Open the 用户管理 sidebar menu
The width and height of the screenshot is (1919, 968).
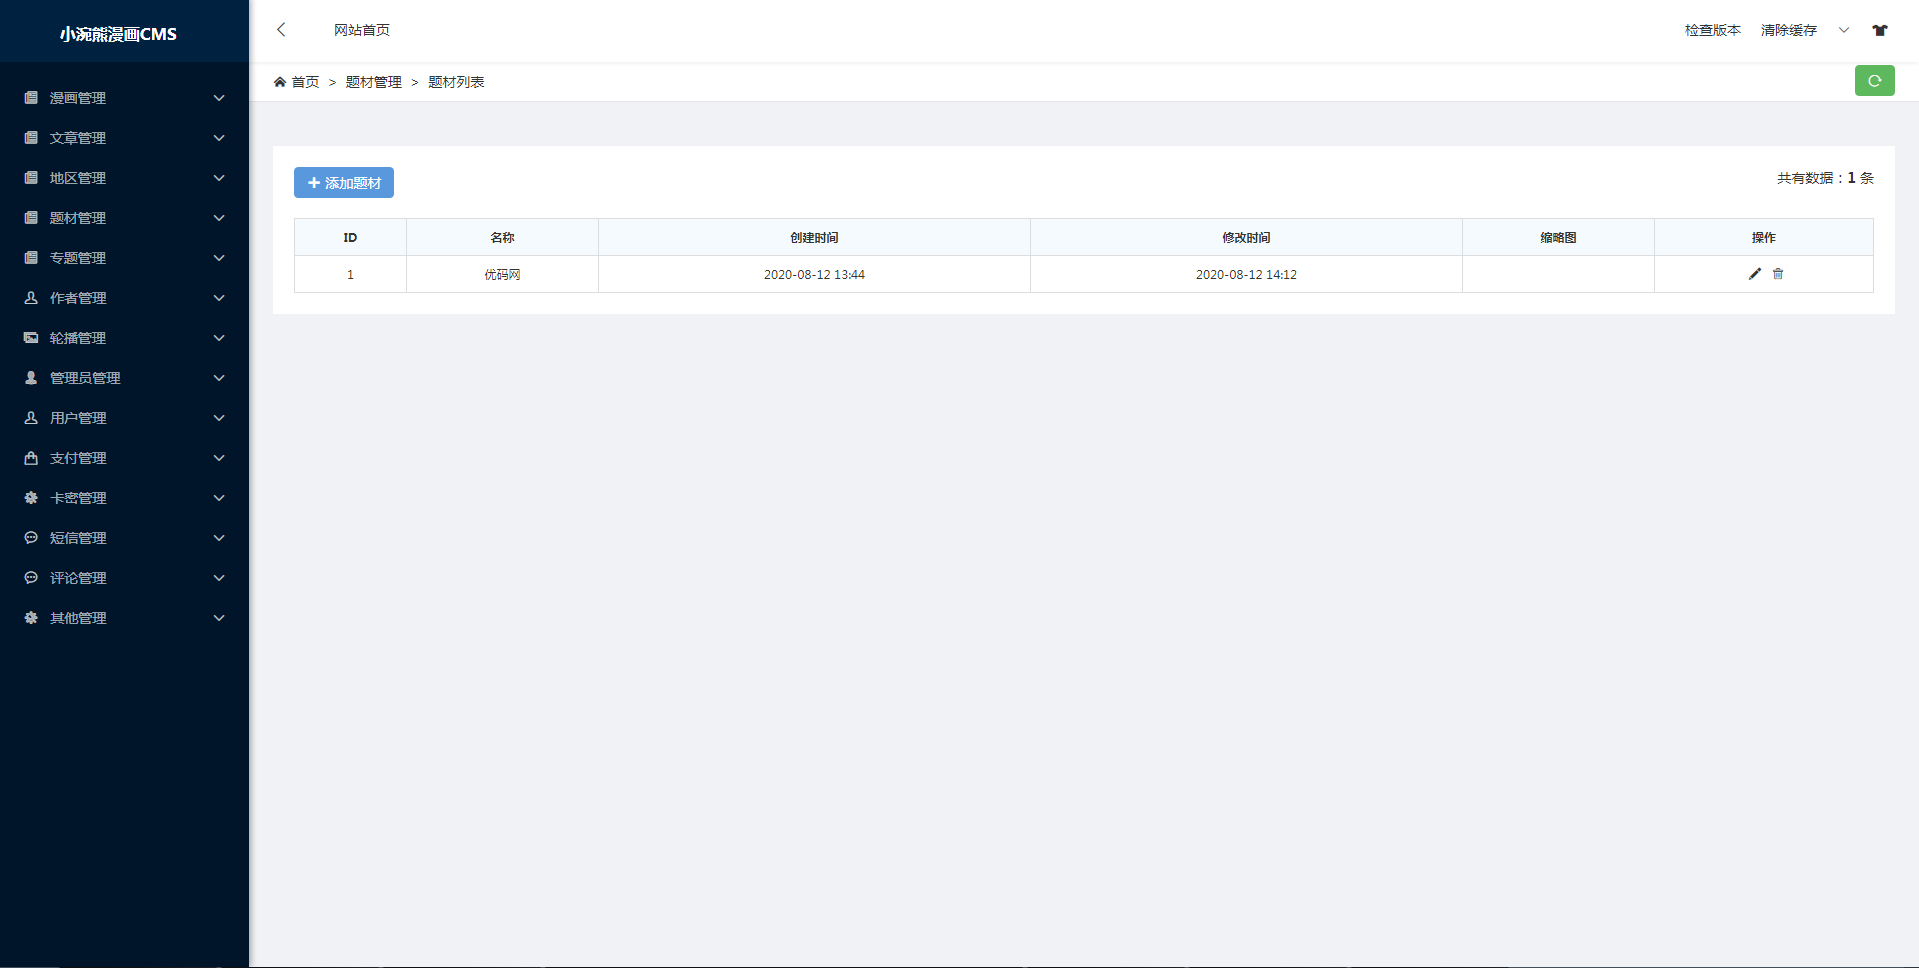click(x=78, y=418)
